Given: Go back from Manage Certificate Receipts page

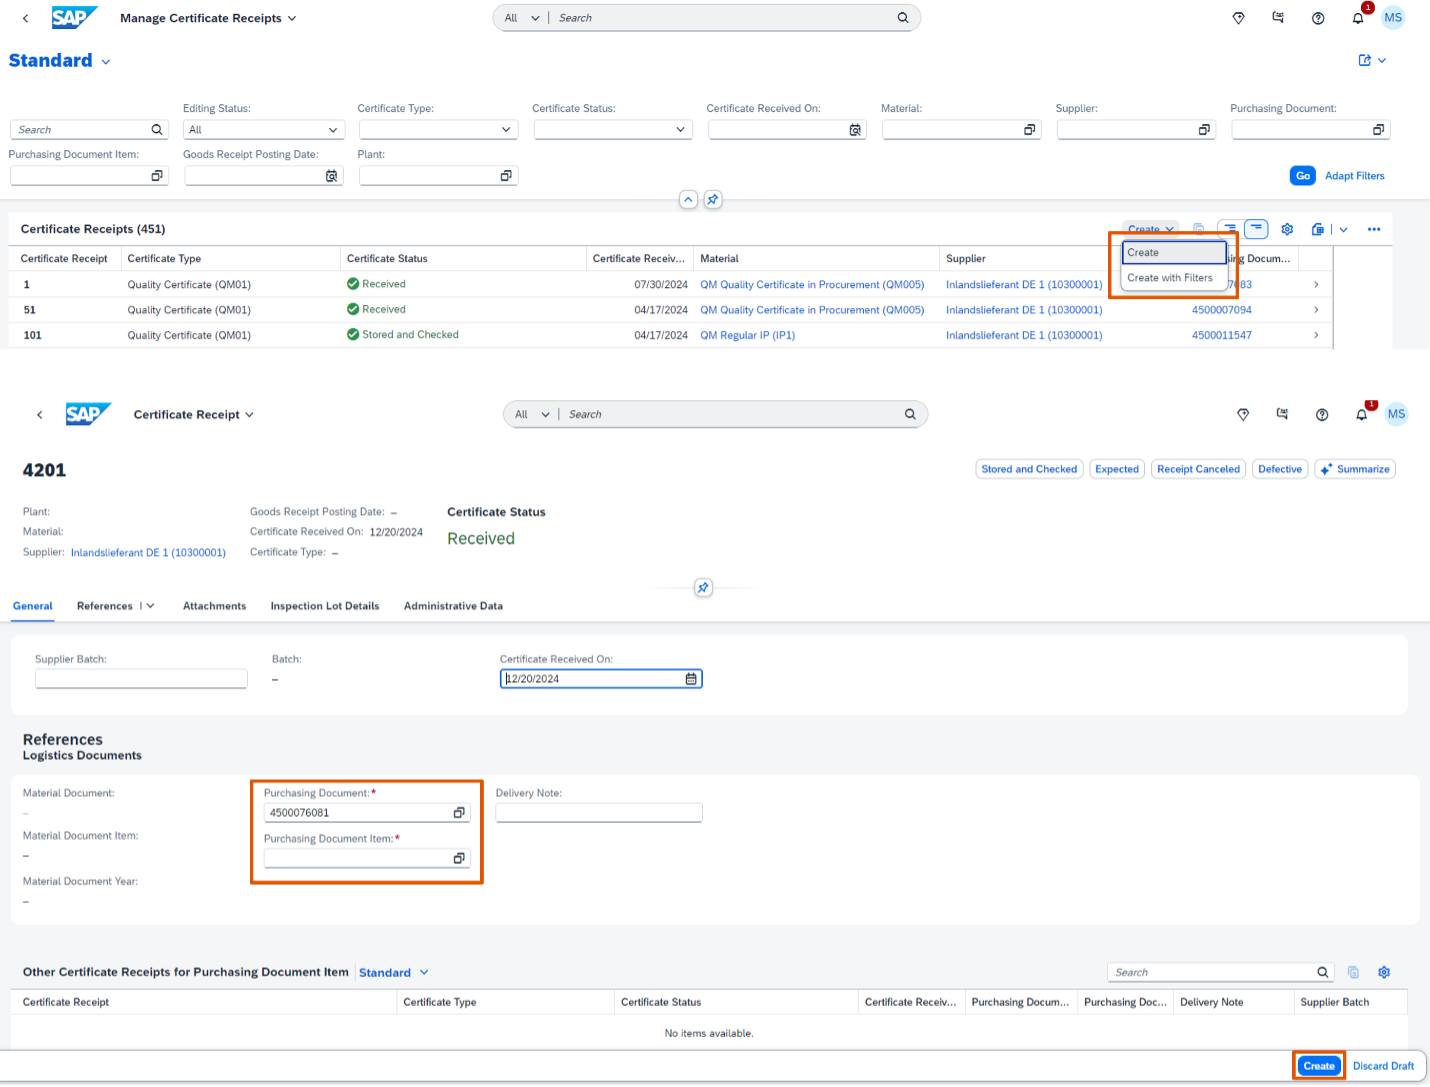Looking at the screenshot, I should [26, 18].
